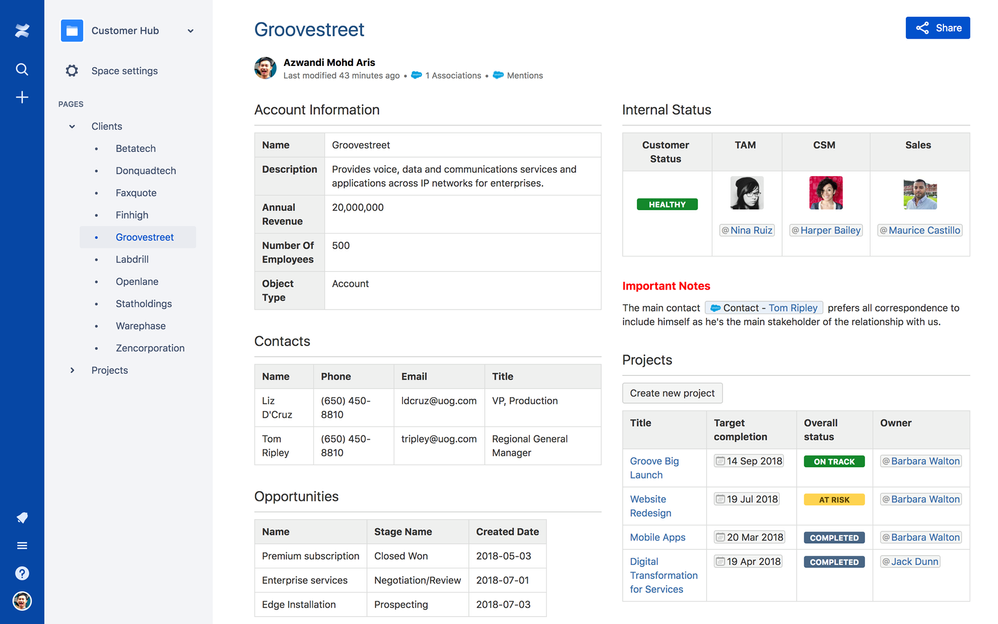Click the plus icon to create page
Screen dimensions: 998x624
point(22,97)
